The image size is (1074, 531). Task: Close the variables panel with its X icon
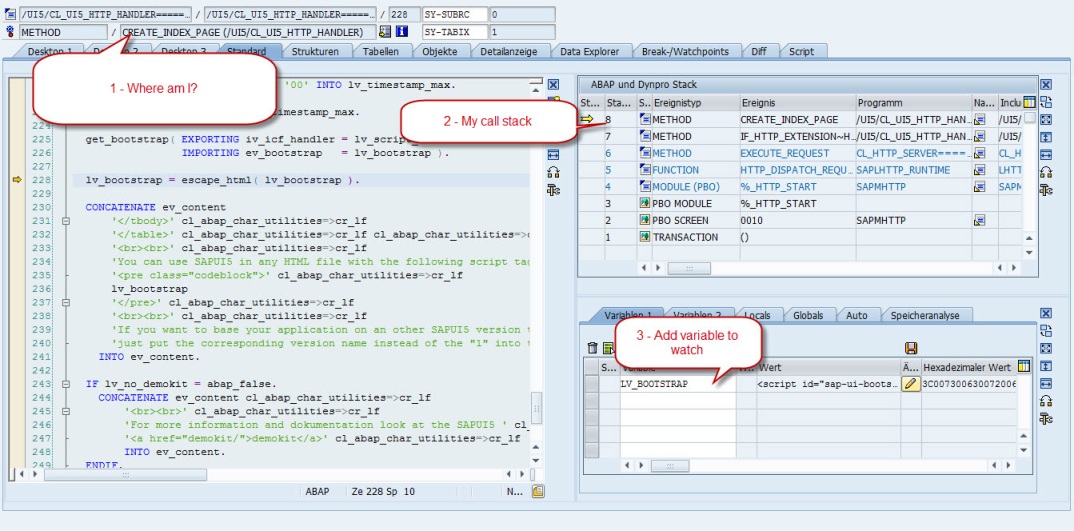coord(1046,313)
